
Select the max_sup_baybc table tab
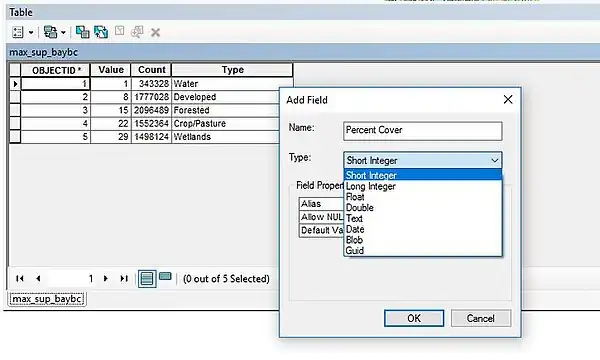[x=47, y=299]
